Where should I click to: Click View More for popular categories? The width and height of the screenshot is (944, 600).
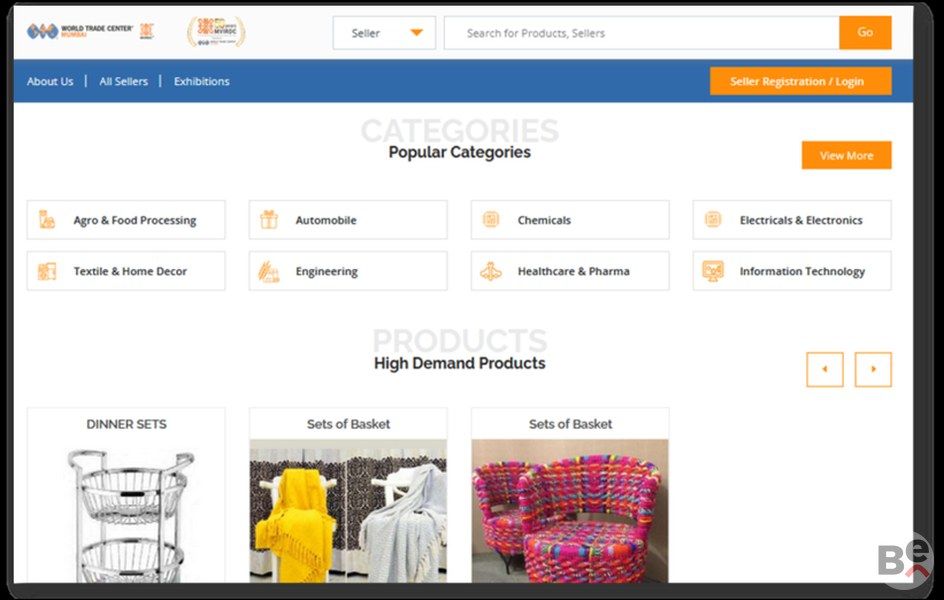click(846, 155)
